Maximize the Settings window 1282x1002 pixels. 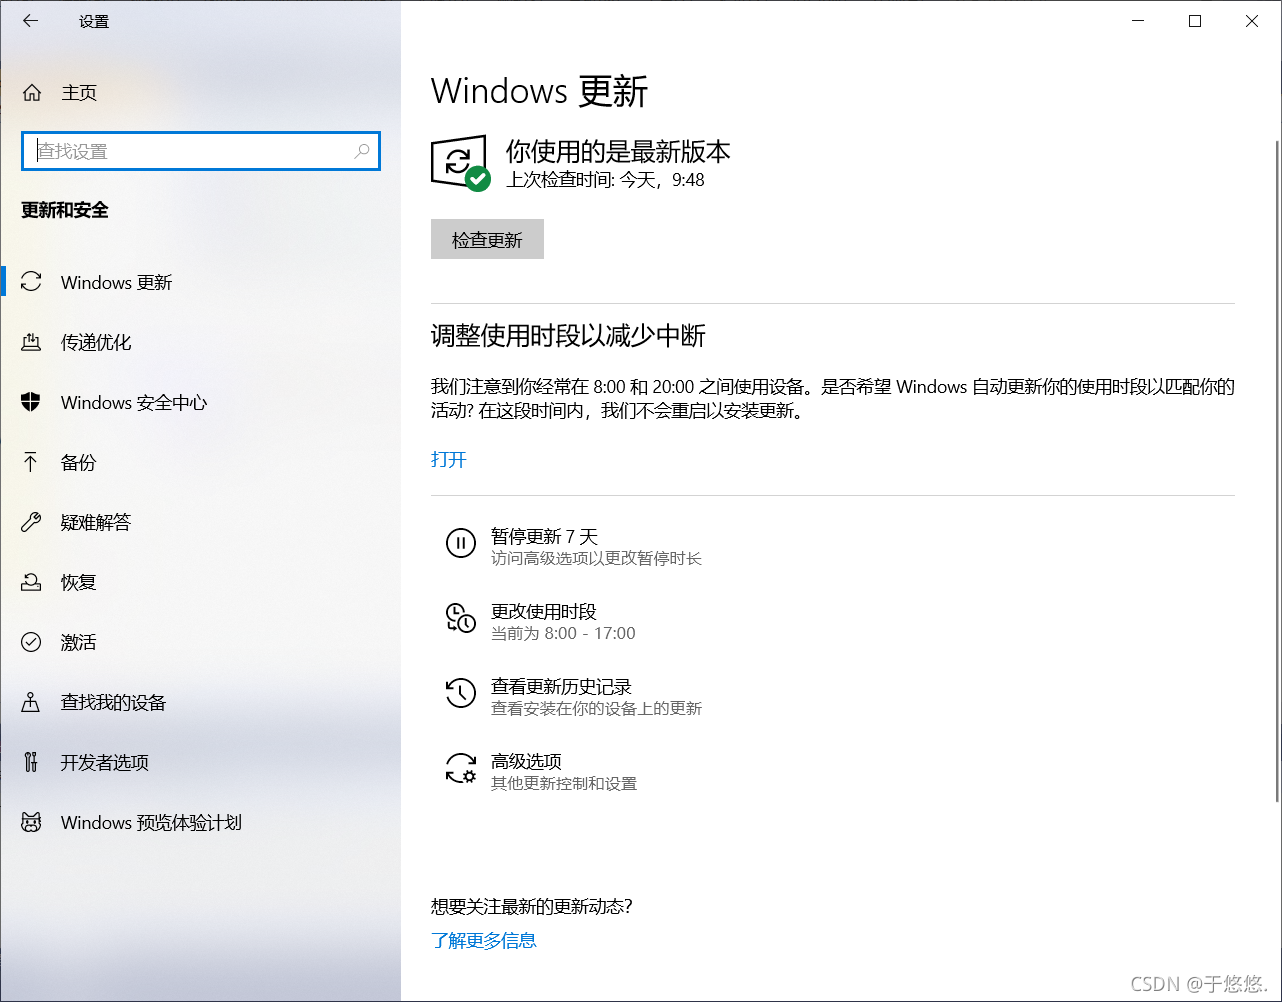click(x=1195, y=21)
